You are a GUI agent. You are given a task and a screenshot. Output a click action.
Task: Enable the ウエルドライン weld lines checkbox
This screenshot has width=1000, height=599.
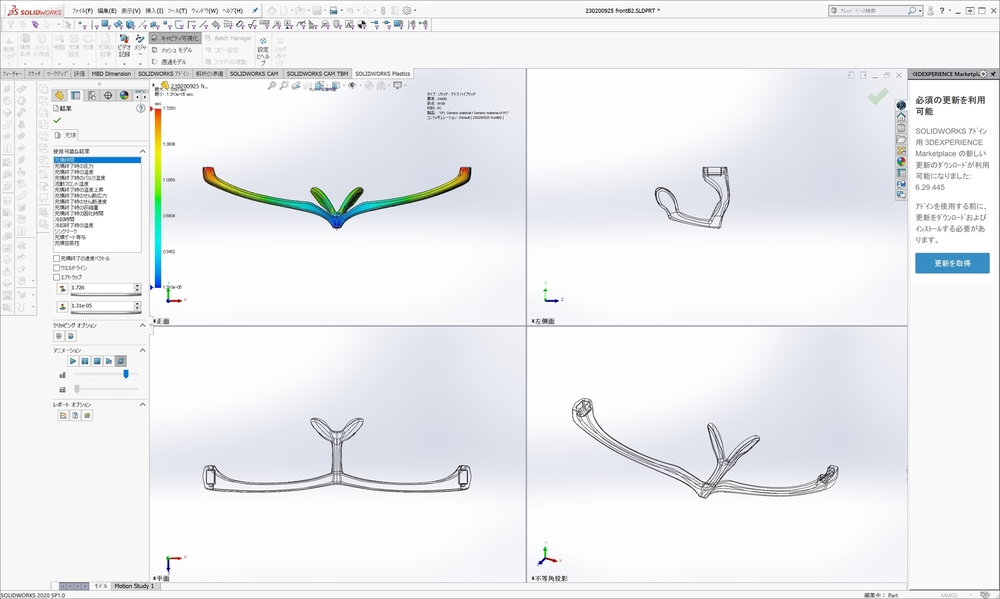tap(56, 268)
